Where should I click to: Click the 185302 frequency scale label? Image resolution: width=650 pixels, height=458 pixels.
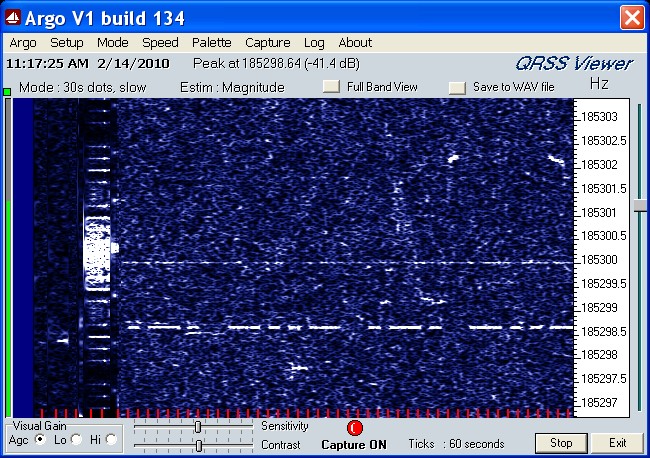point(599,165)
